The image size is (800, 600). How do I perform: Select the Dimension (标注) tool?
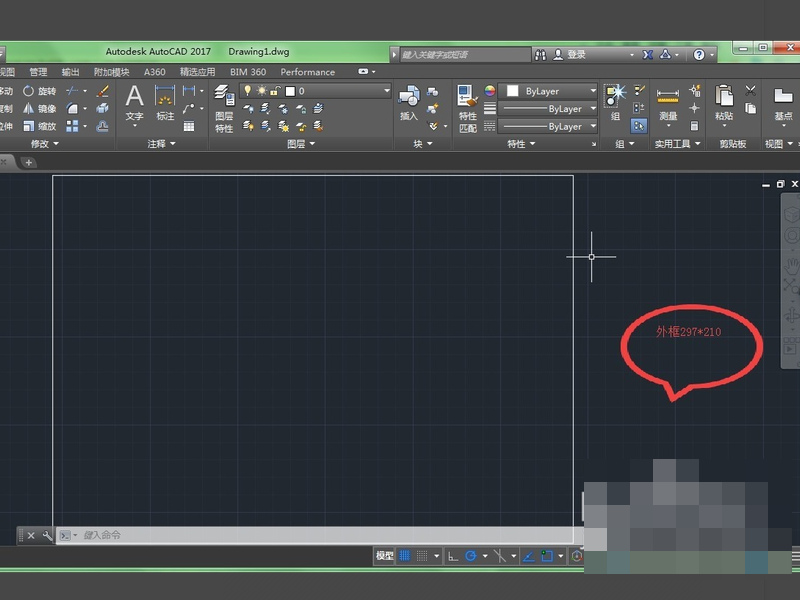coord(165,103)
